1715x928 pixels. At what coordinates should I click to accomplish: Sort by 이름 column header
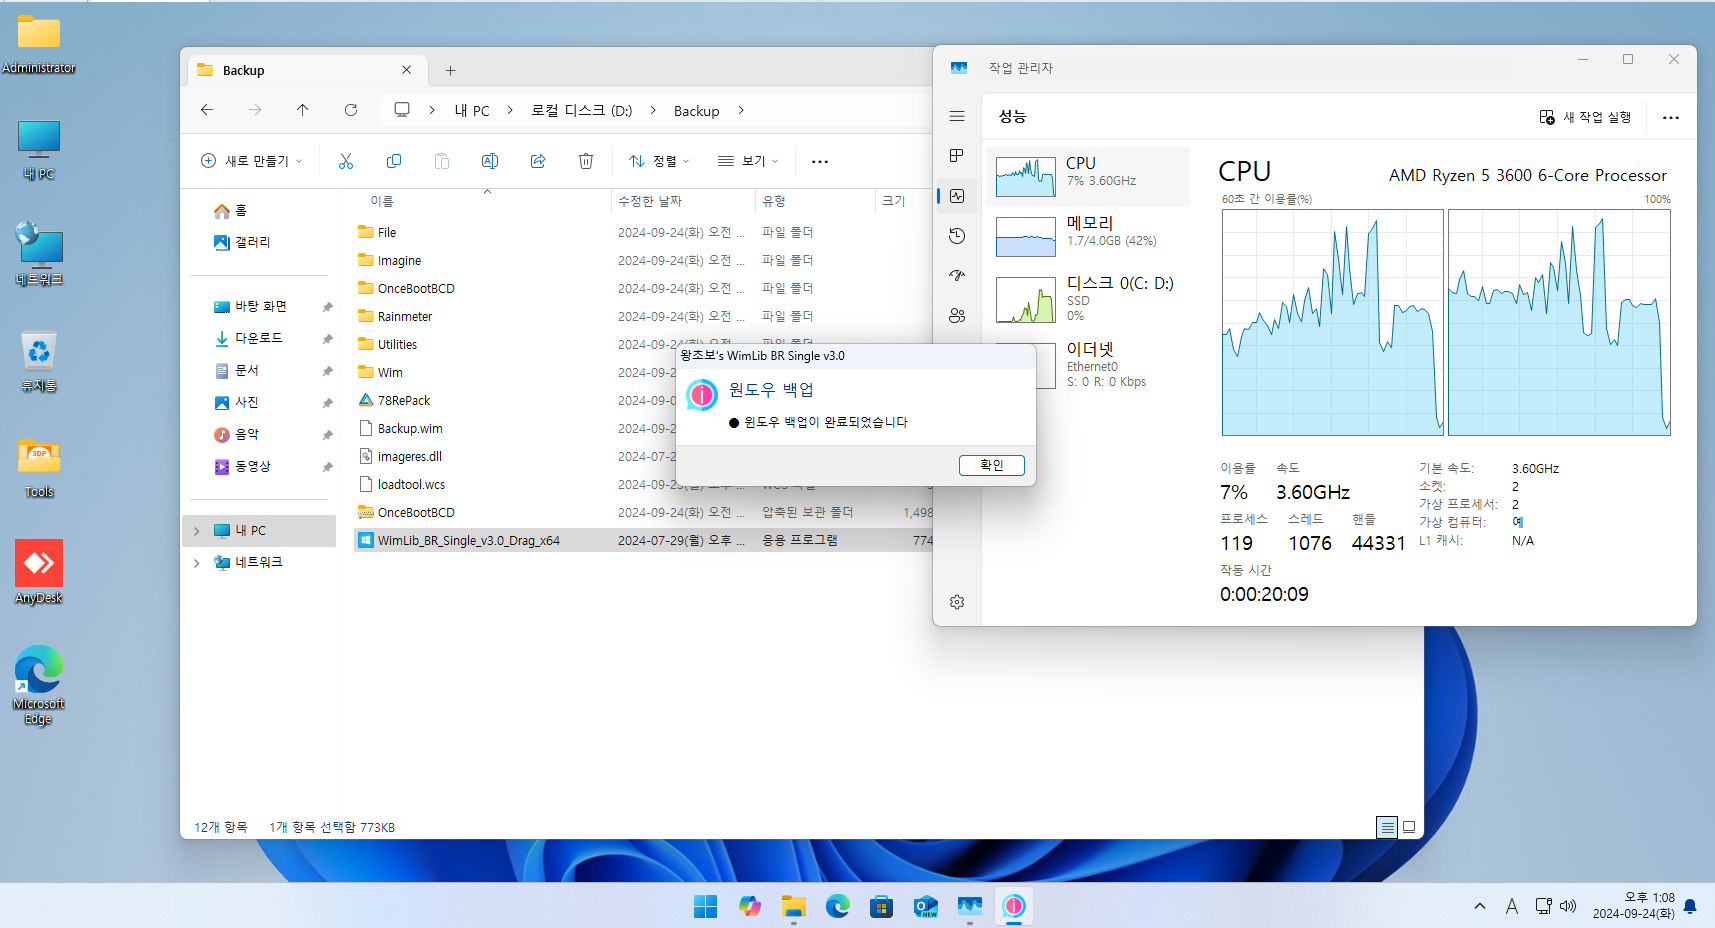(484, 201)
